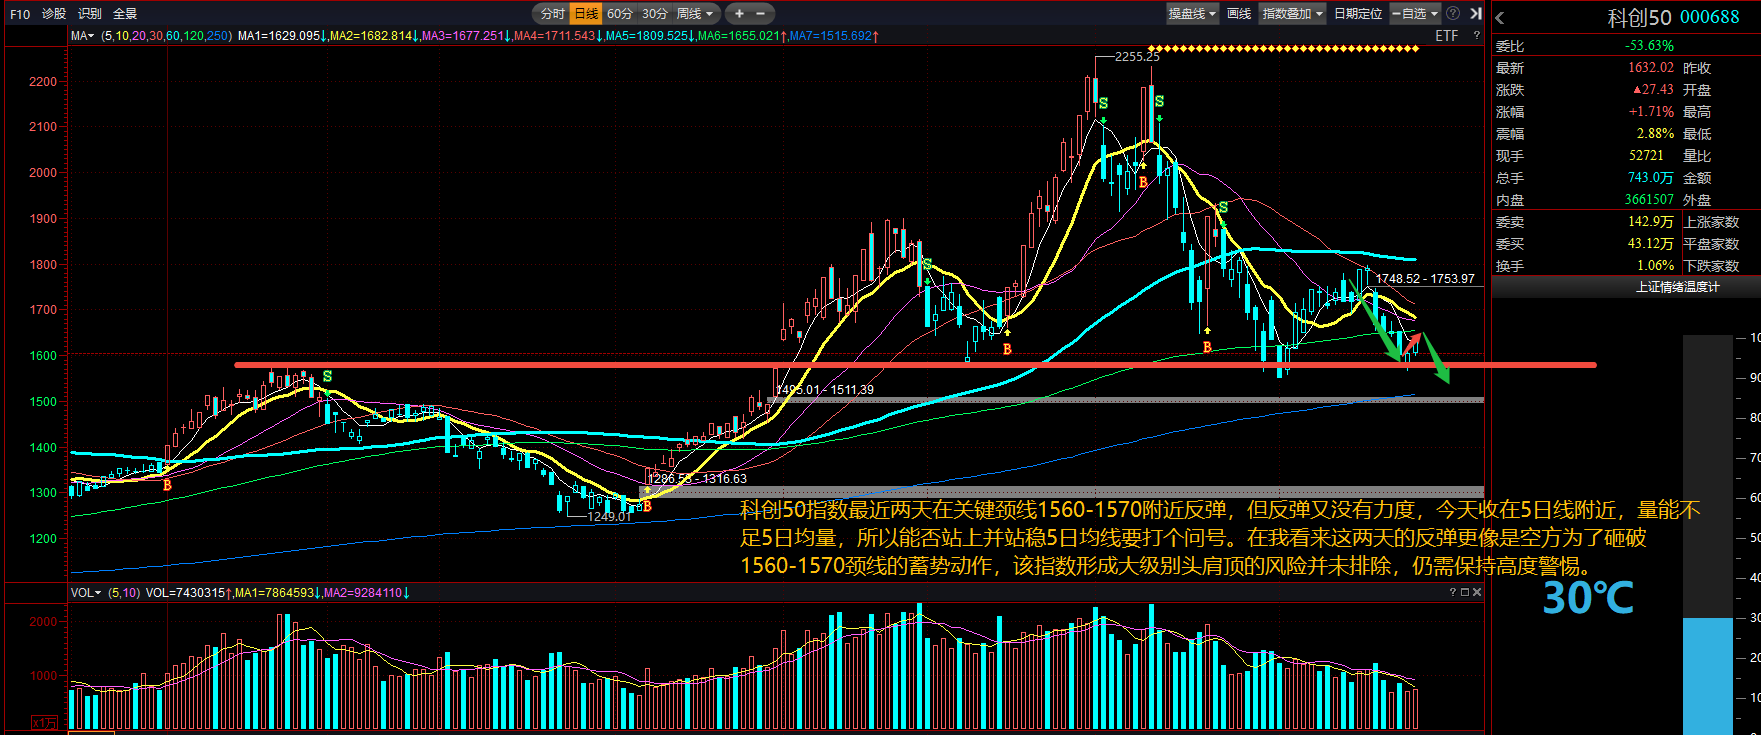Viewport: 1761px width, 735px height.
Task: Open the 周线 period dropdown
Action: pos(695,14)
